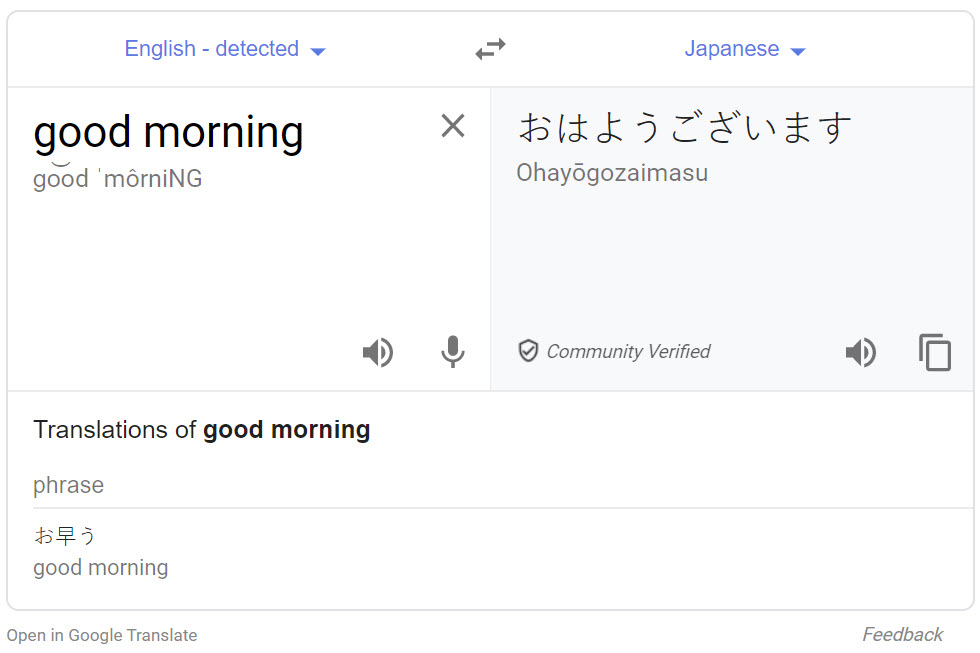
Task: Click the phonetic pronunciation under source text
Action: pos(118,179)
